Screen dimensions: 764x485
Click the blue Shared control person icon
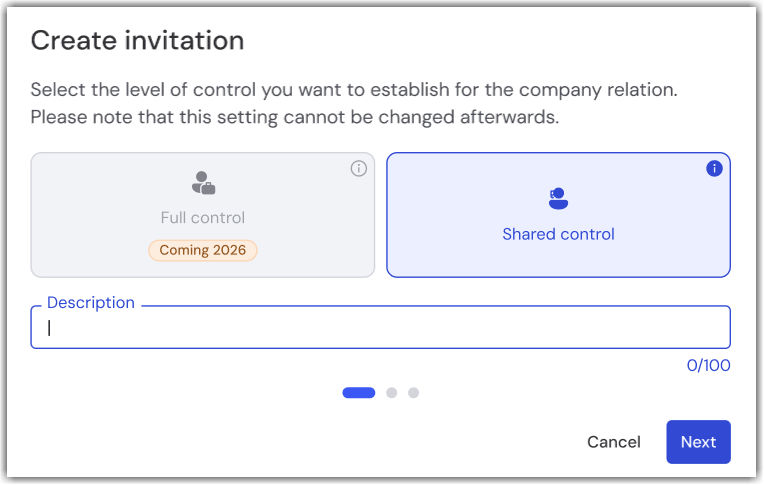pyautogui.click(x=558, y=199)
